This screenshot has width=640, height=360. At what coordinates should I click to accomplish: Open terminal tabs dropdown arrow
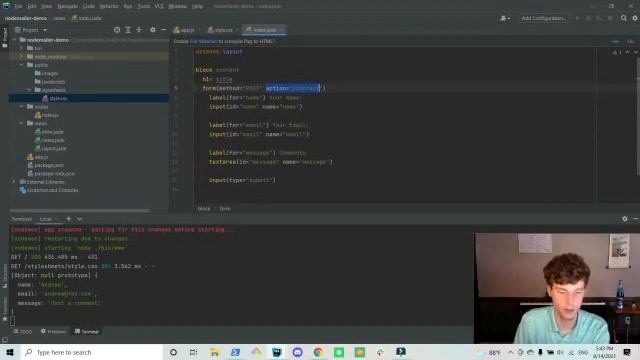[x=80, y=219]
